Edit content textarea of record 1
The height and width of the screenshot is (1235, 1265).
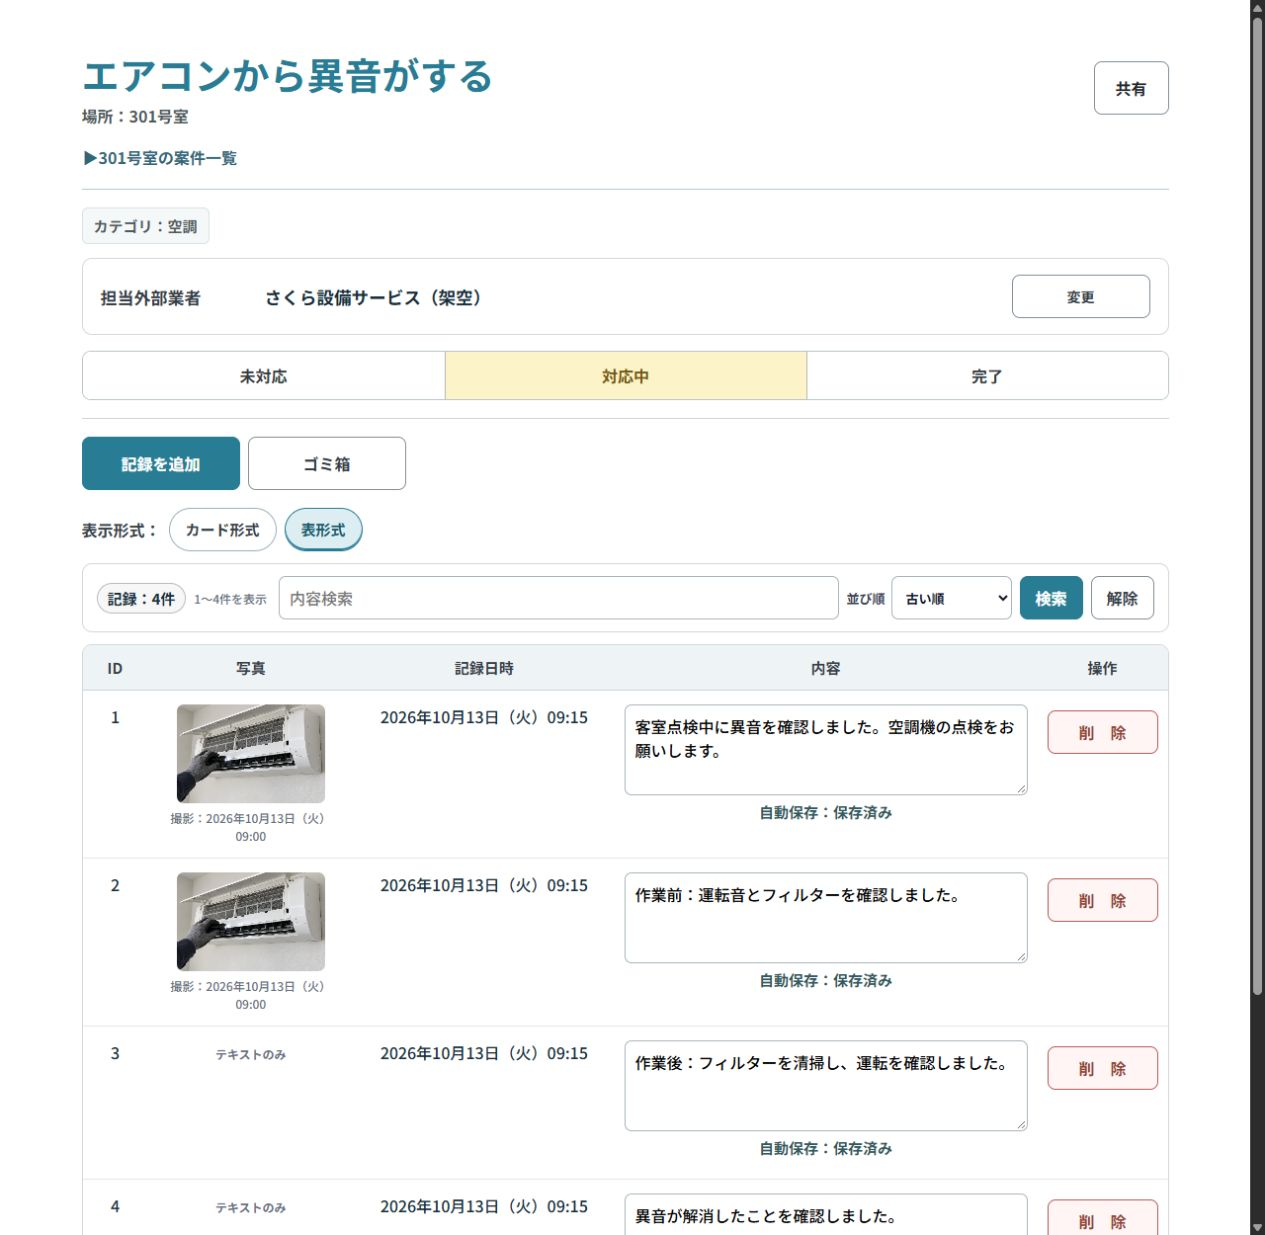pos(826,750)
